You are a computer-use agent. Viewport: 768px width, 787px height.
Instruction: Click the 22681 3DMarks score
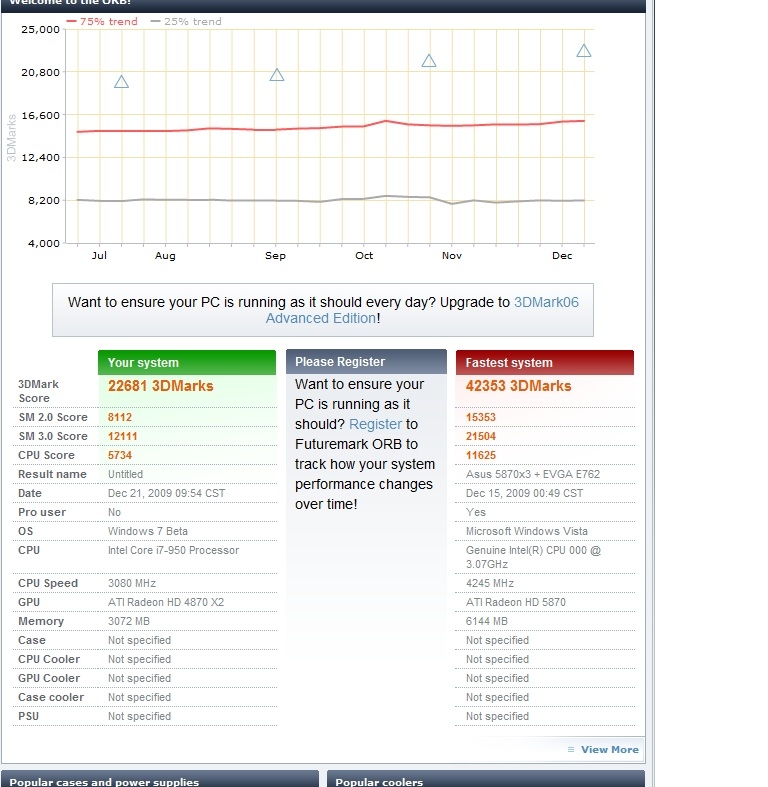(161, 386)
